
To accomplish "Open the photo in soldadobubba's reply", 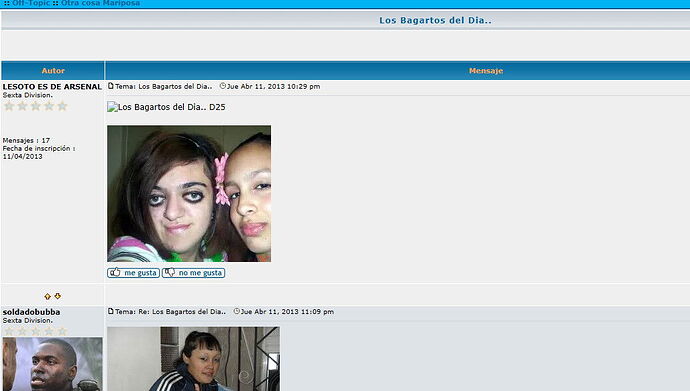I will point(194,359).
